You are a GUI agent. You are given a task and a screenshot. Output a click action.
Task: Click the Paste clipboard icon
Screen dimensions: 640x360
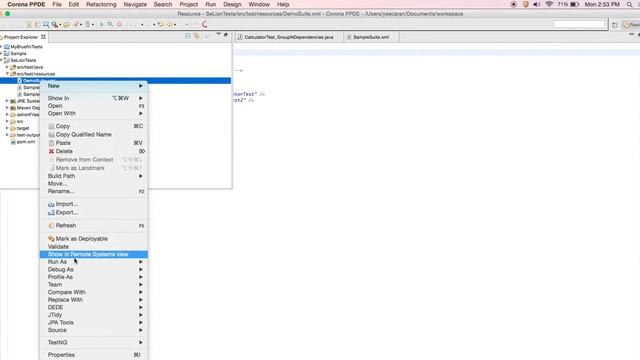pyautogui.click(x=51, y=143)
